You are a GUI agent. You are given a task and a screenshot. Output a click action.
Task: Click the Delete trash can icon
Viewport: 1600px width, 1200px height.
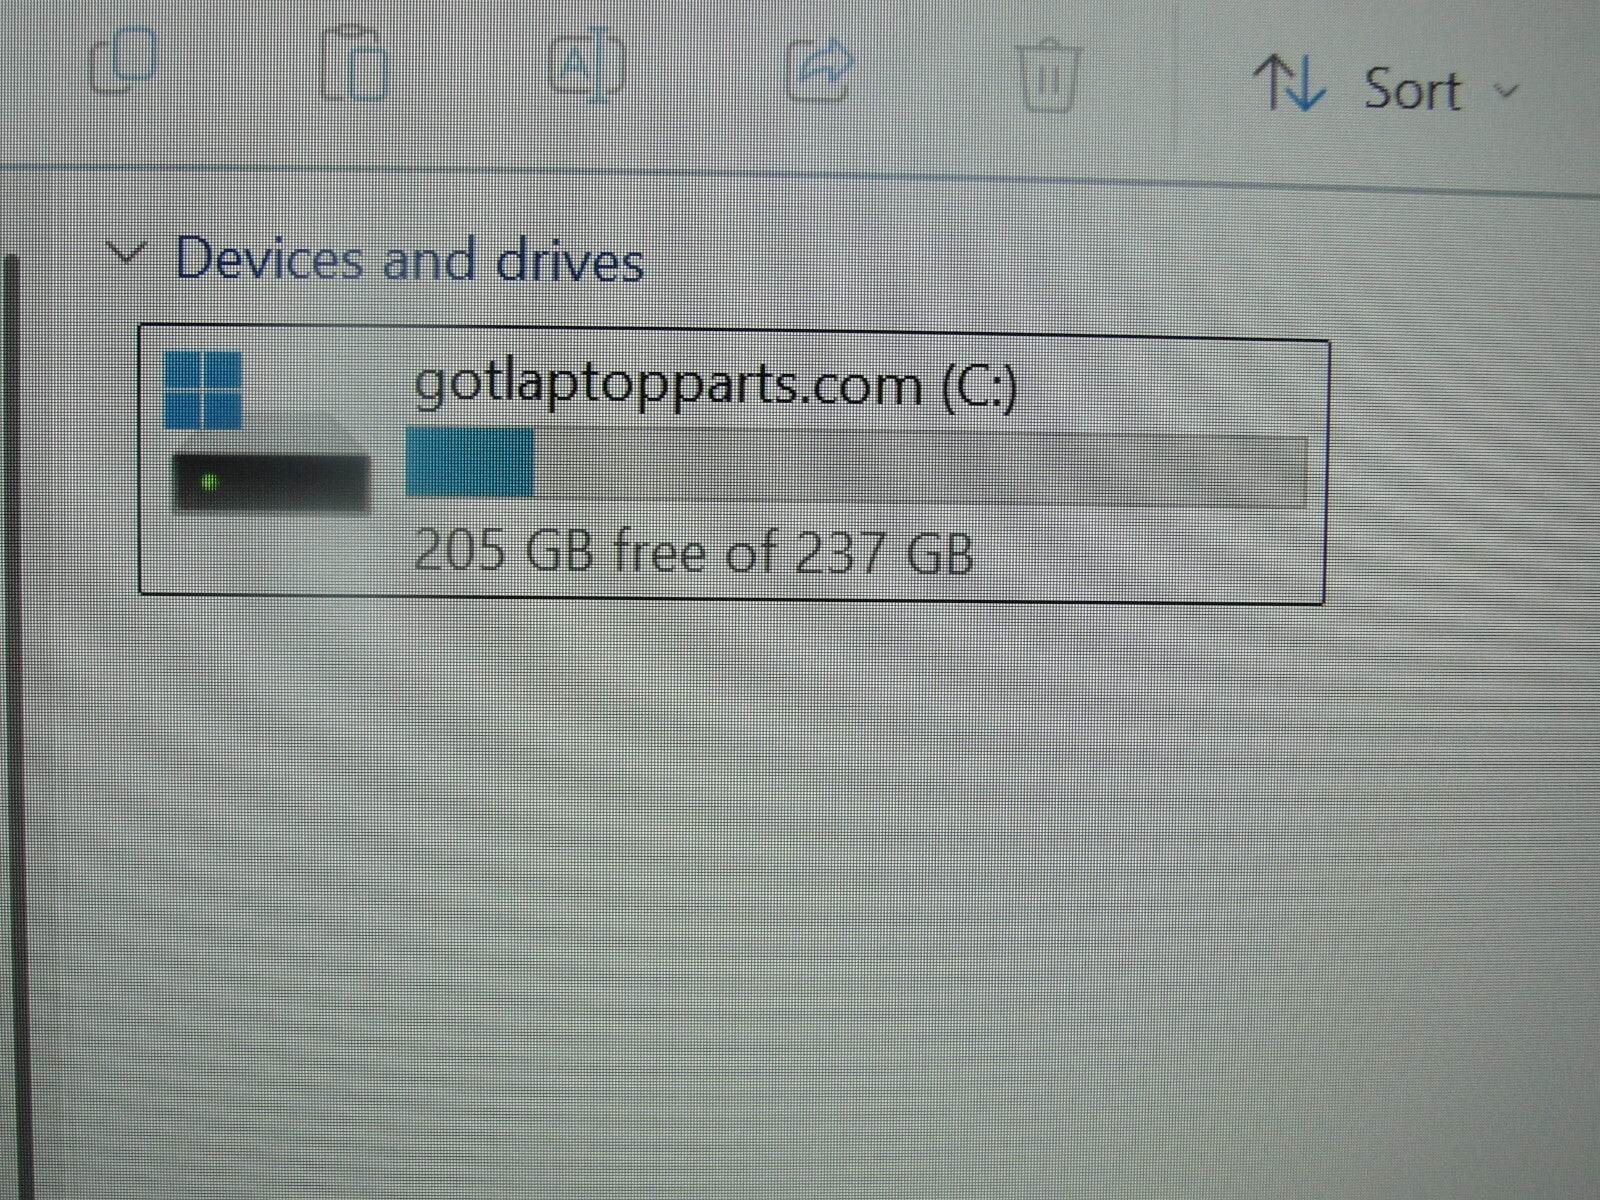(1049, 74)
